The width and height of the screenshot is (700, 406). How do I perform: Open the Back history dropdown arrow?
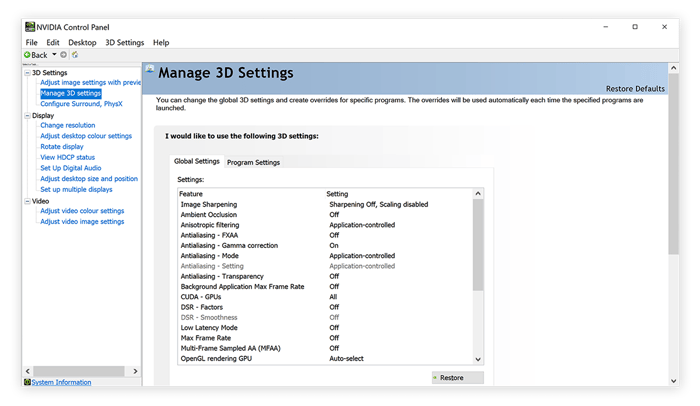coord(54,54)
